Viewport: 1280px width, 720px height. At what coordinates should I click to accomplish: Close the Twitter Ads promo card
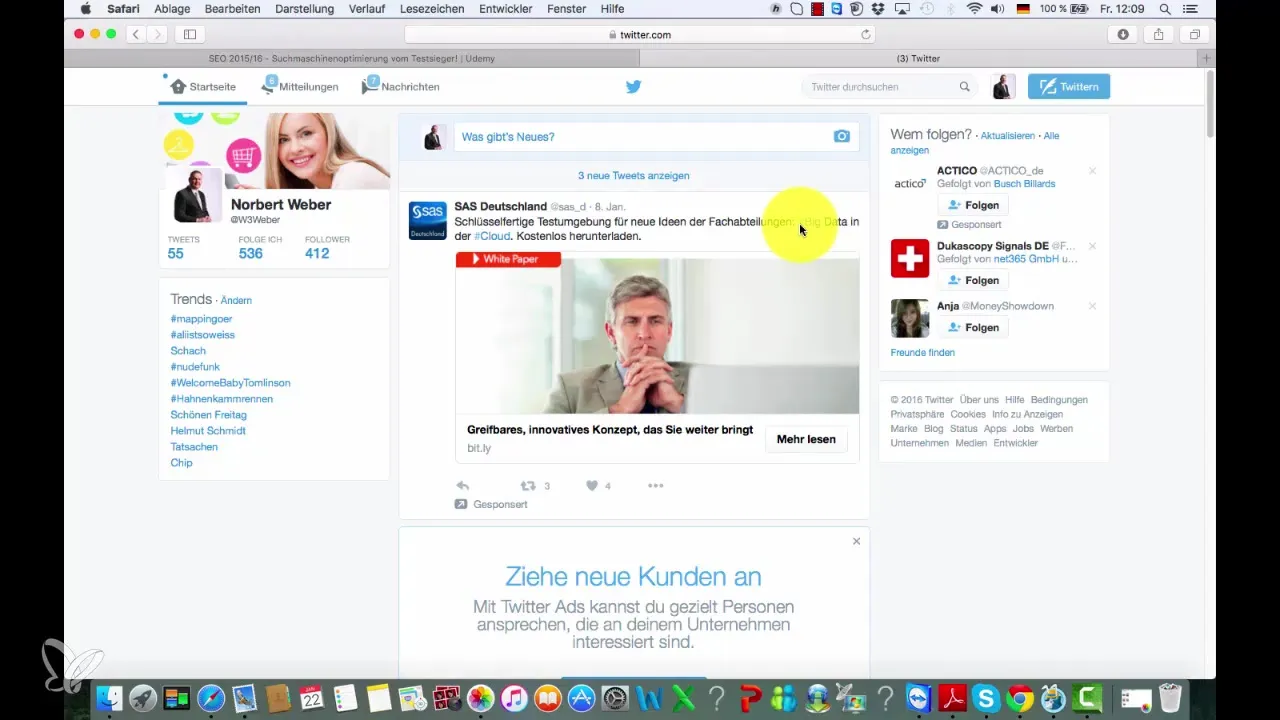click(x=856, y=541)
